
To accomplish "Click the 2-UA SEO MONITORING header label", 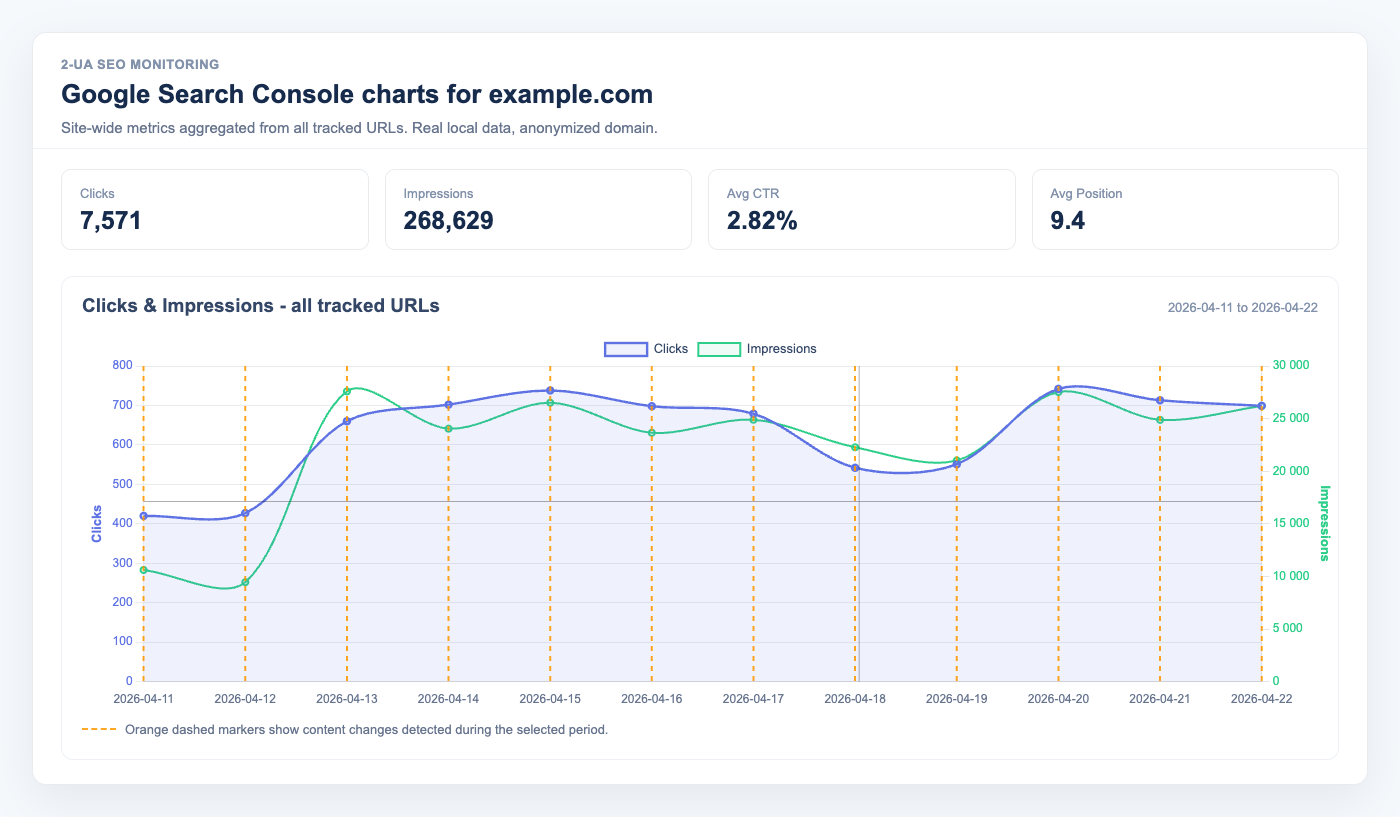I will [x=140, y=64].
